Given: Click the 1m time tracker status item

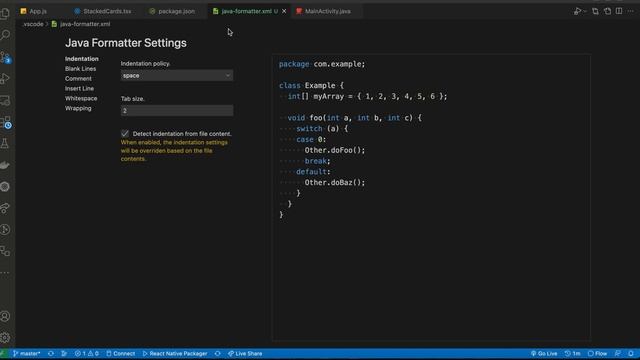Looking at the screenshot, I should point(572,353).
